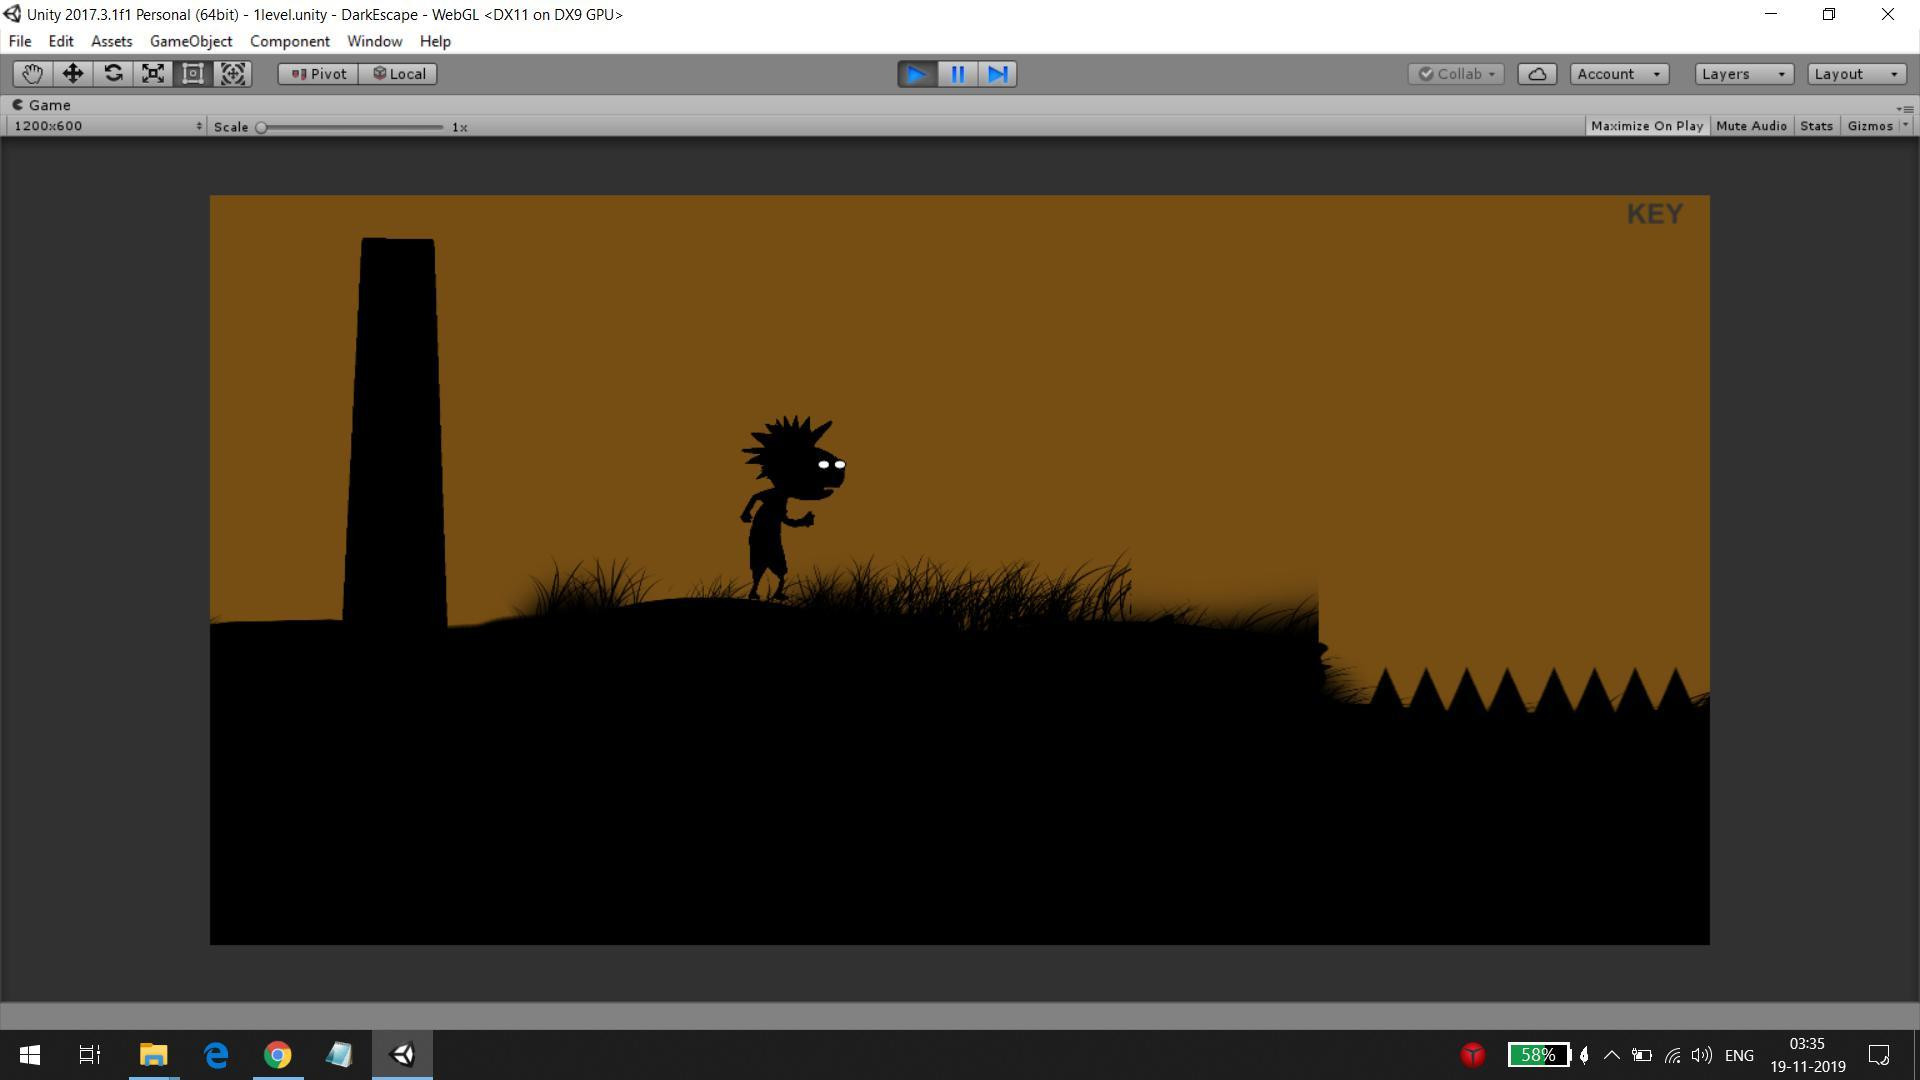Stop play mode with Play button
1920x1080 pixels.
click(x=917, y=74)
